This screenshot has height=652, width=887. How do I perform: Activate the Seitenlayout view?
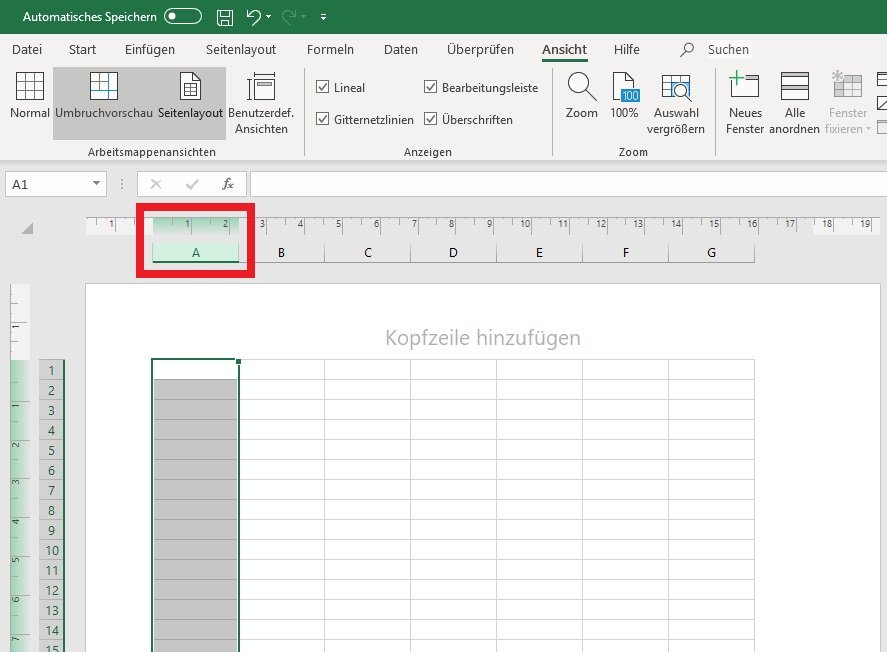[x=190, y=97]
